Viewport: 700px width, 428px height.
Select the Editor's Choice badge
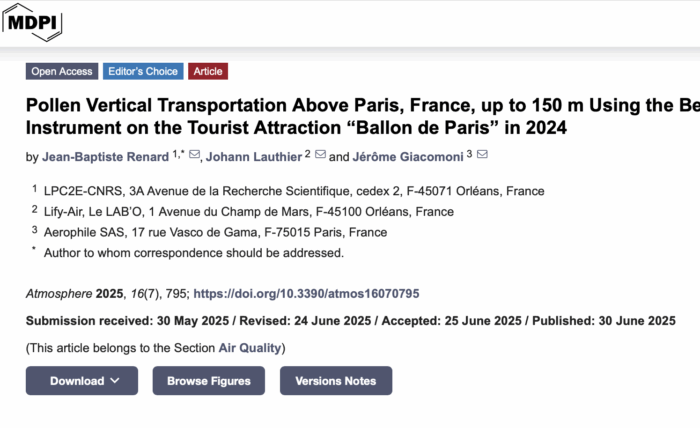pyautogui.click(x=142, y=71)
